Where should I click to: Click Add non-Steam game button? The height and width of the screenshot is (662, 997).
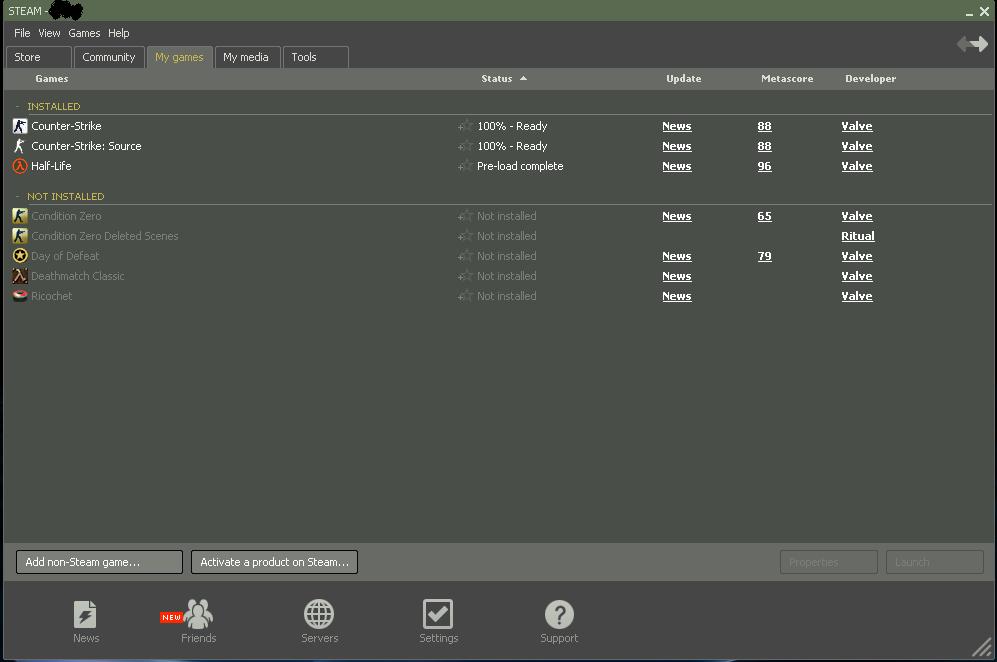coord(99,562)
